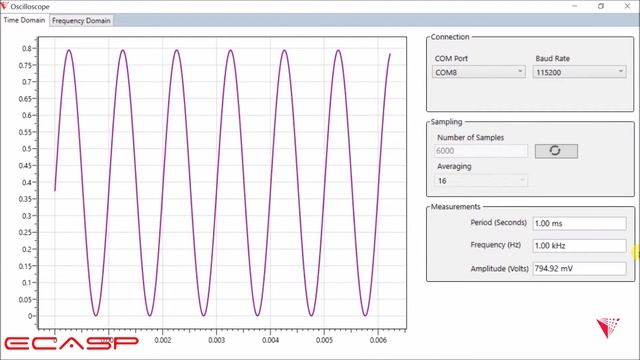Click the 'Frequency (Hz)' label
The image size is (640, 360).
(496, 244)
